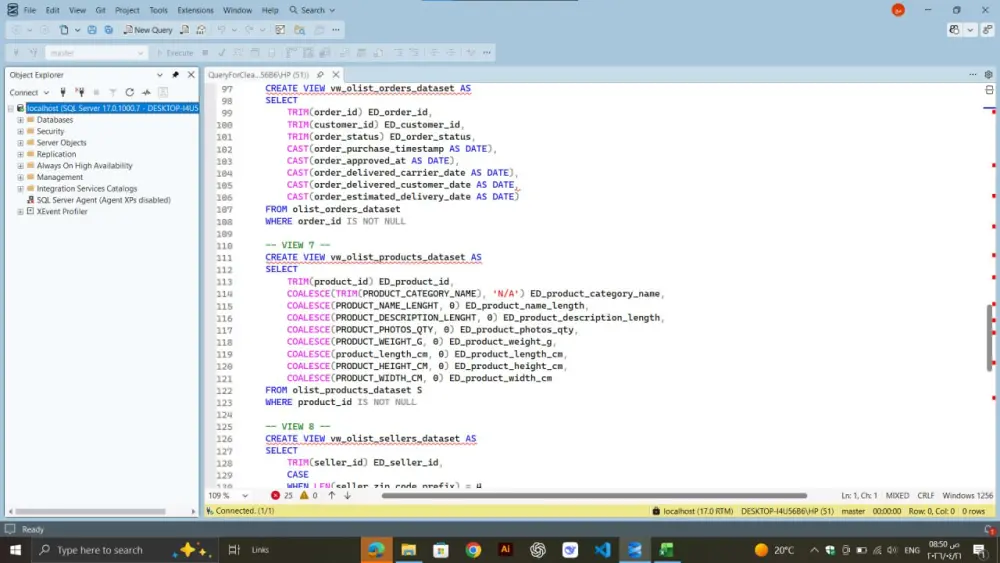The width and height of the screenshot is (1000, 563).
Task: Click the filter icon in Object Explorer
Action: (x=113, y=92)
